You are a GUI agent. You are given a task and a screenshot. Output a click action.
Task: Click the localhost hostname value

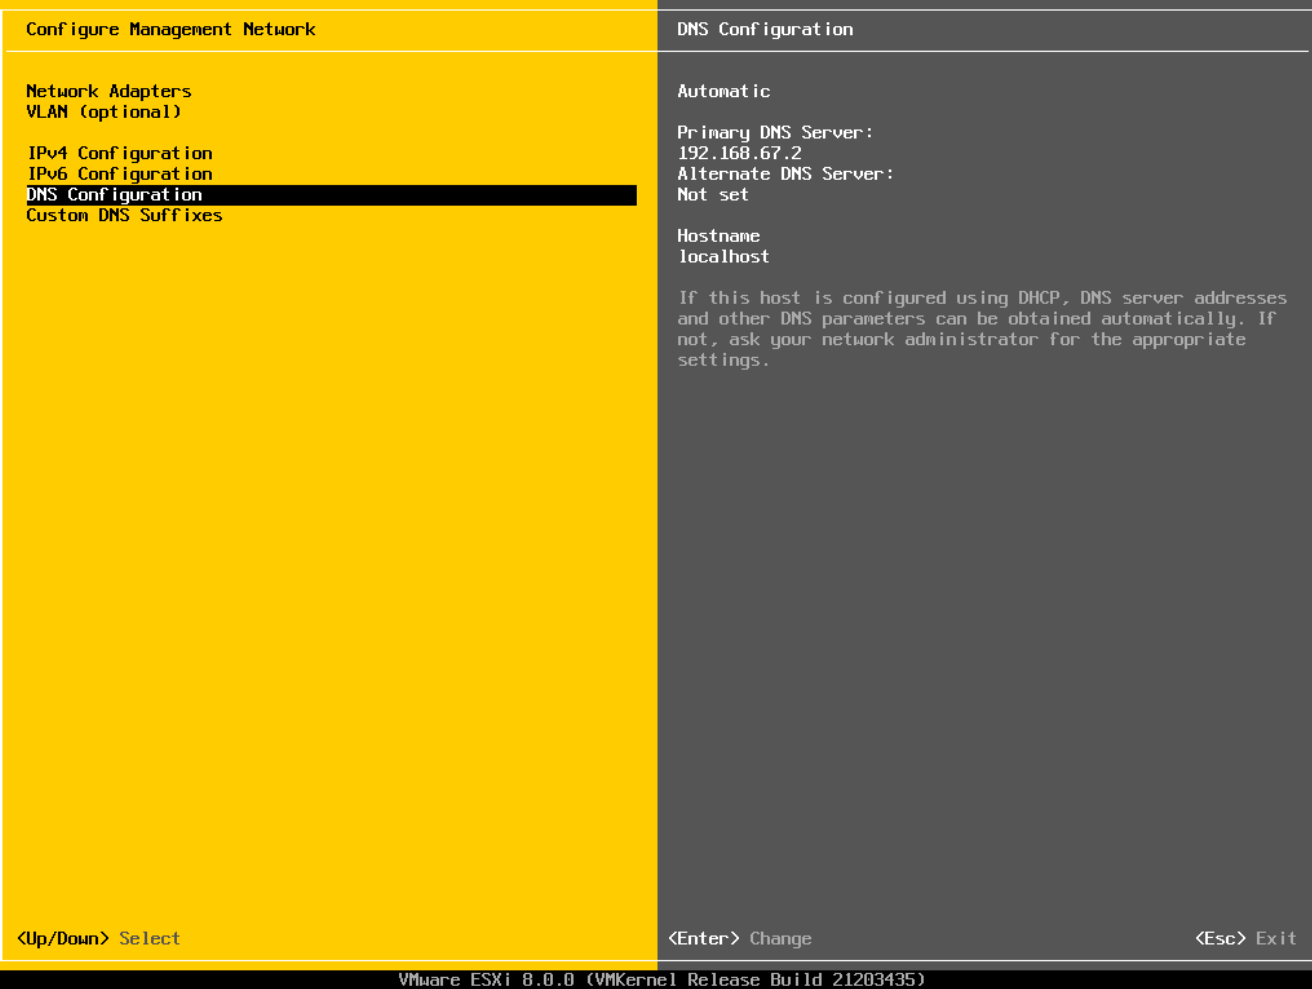pos(724,257)
